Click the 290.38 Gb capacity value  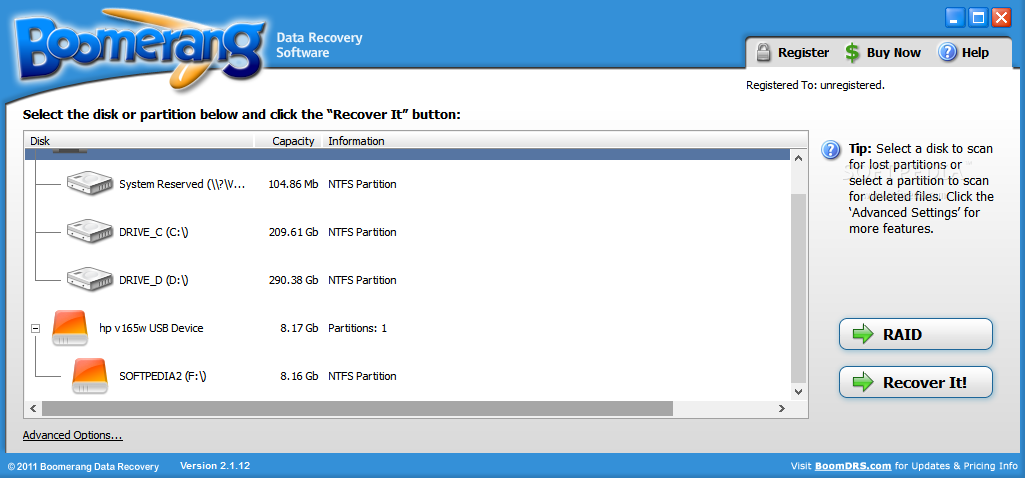click(x=293, y=280)
